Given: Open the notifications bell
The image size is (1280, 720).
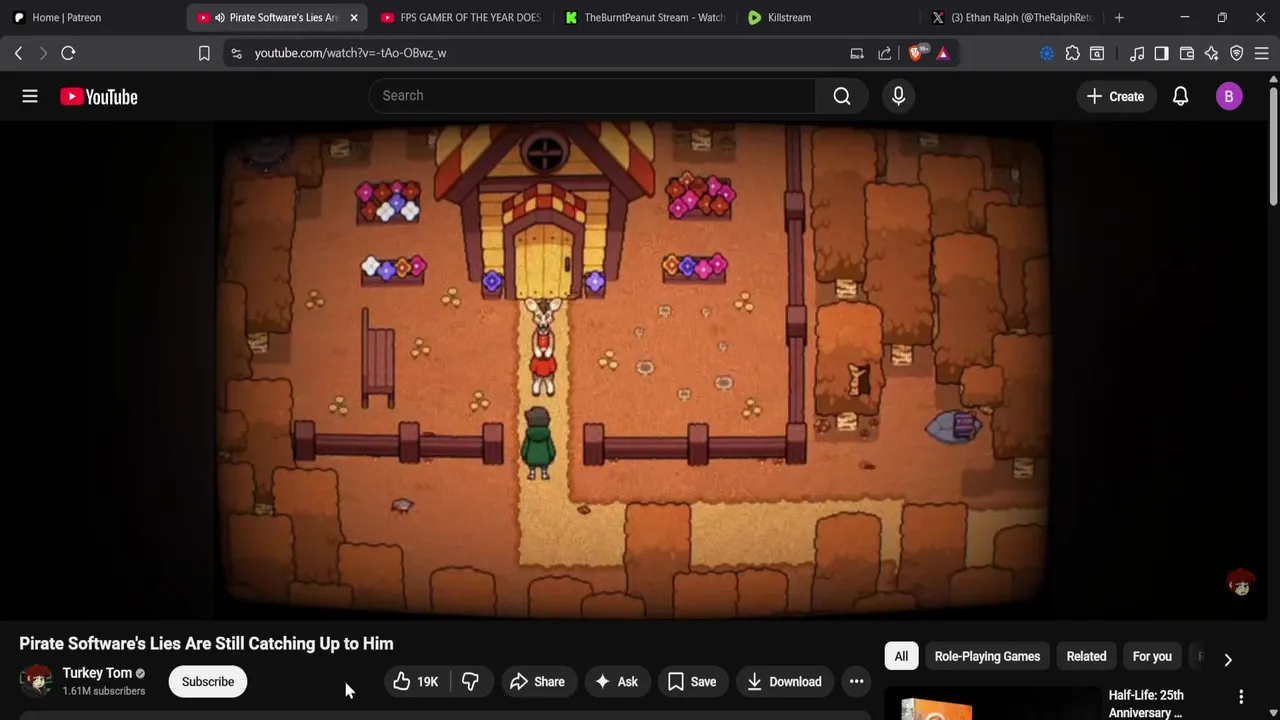Looking at the screenshot, I should [x=1180, y=96].
